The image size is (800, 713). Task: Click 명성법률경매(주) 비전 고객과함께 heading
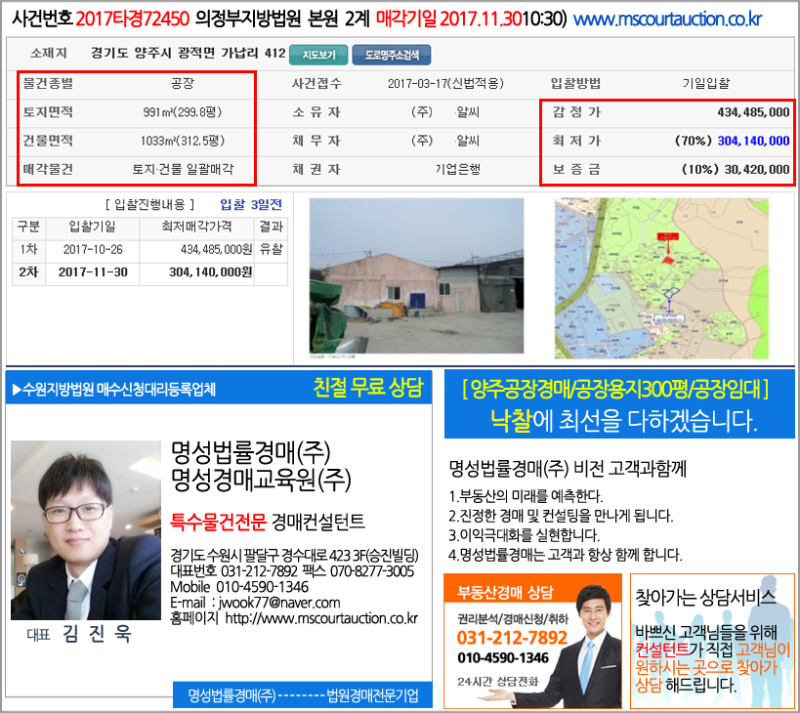click(567, 469)
